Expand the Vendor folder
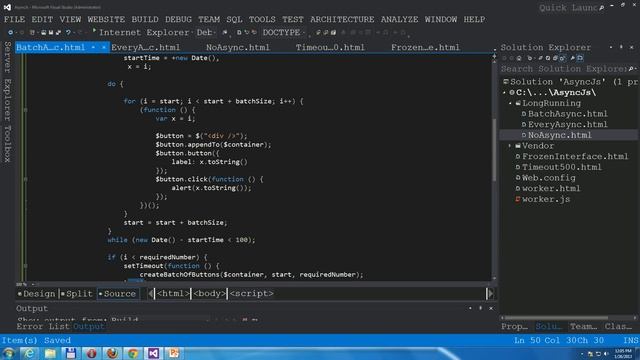 (510, 146)
